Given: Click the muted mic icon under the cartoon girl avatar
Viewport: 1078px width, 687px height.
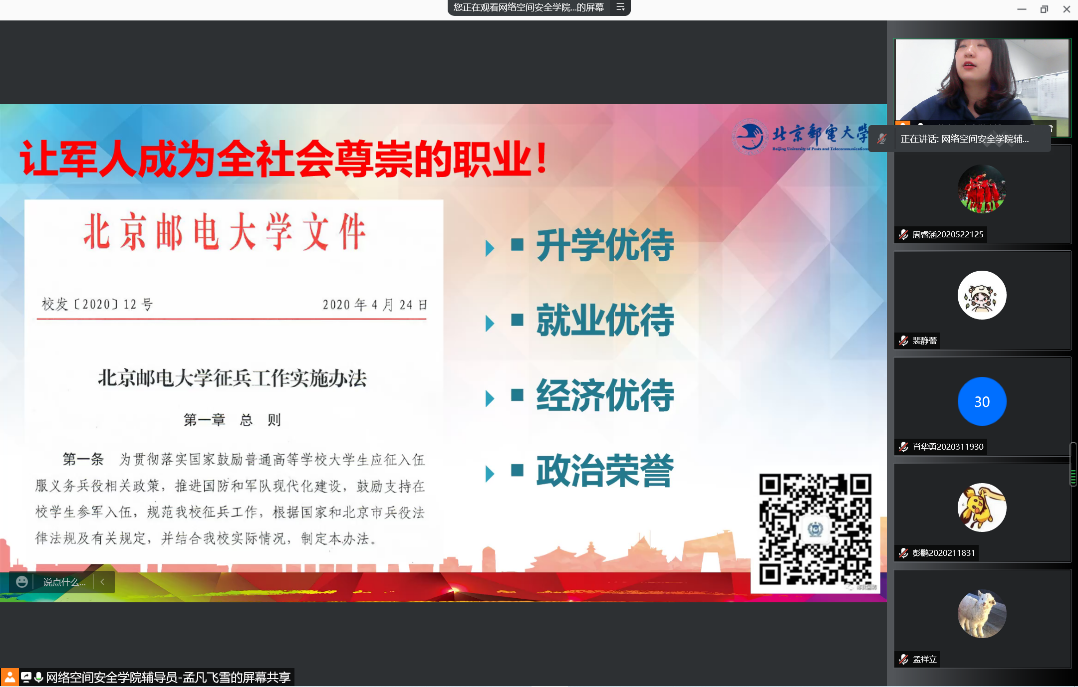Looking at the screenshot, I should (903, 340).
